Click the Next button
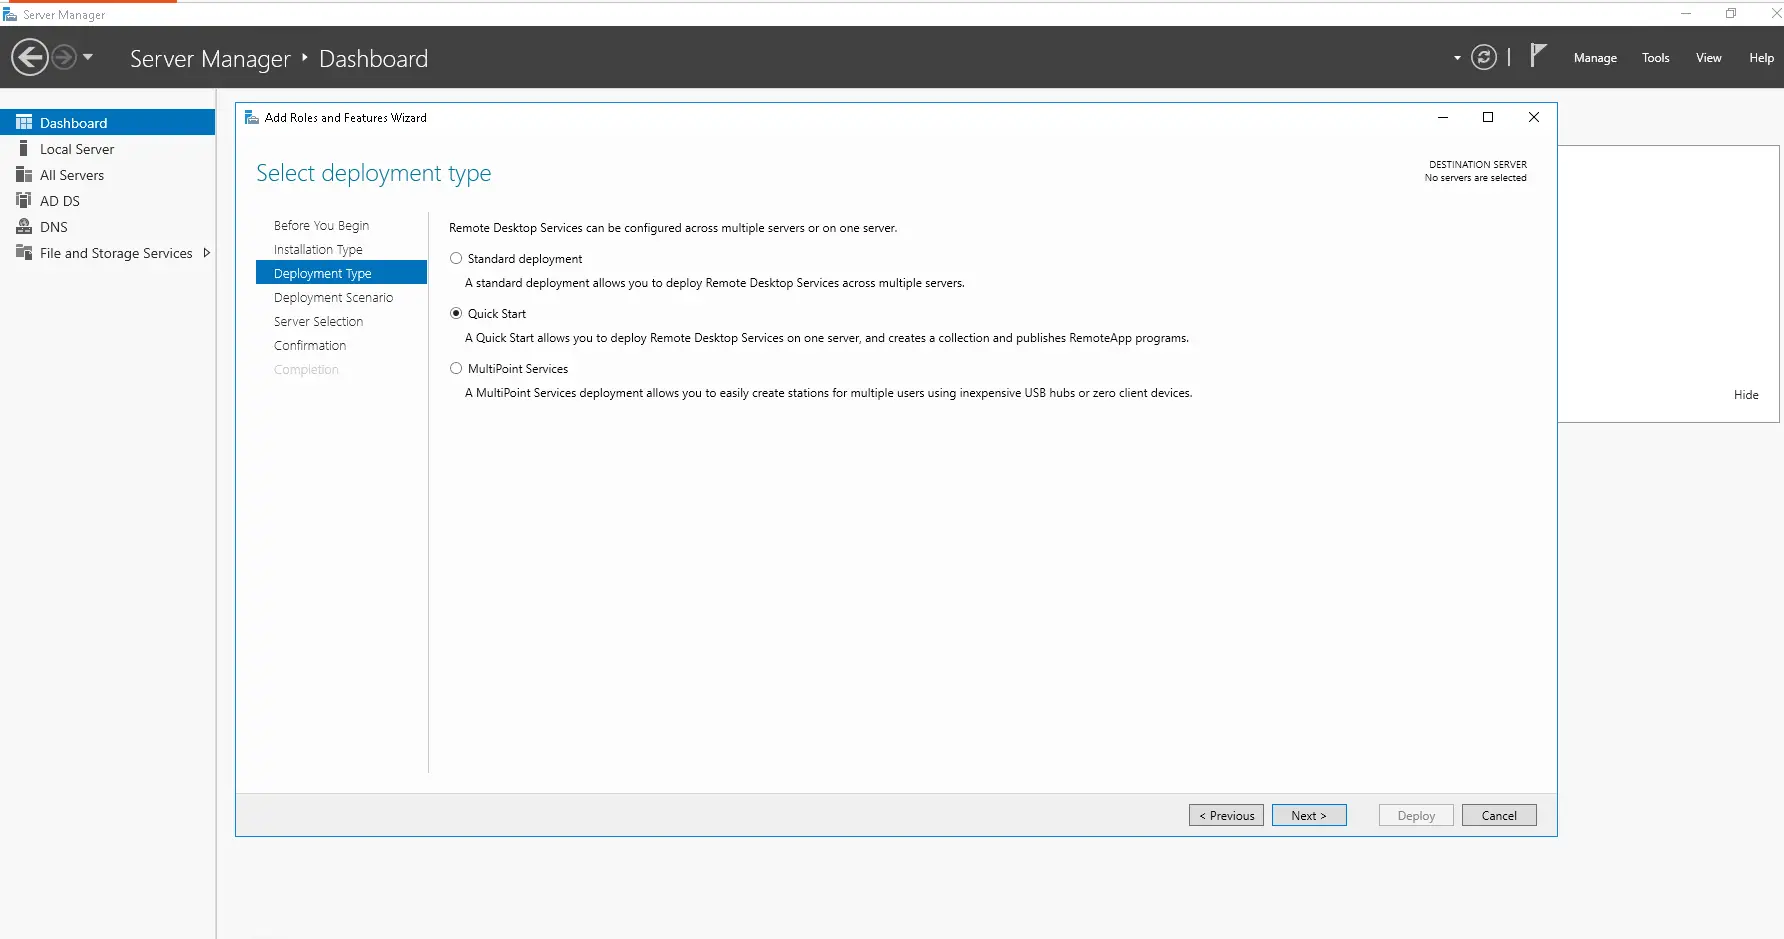 click(1309, 815)
